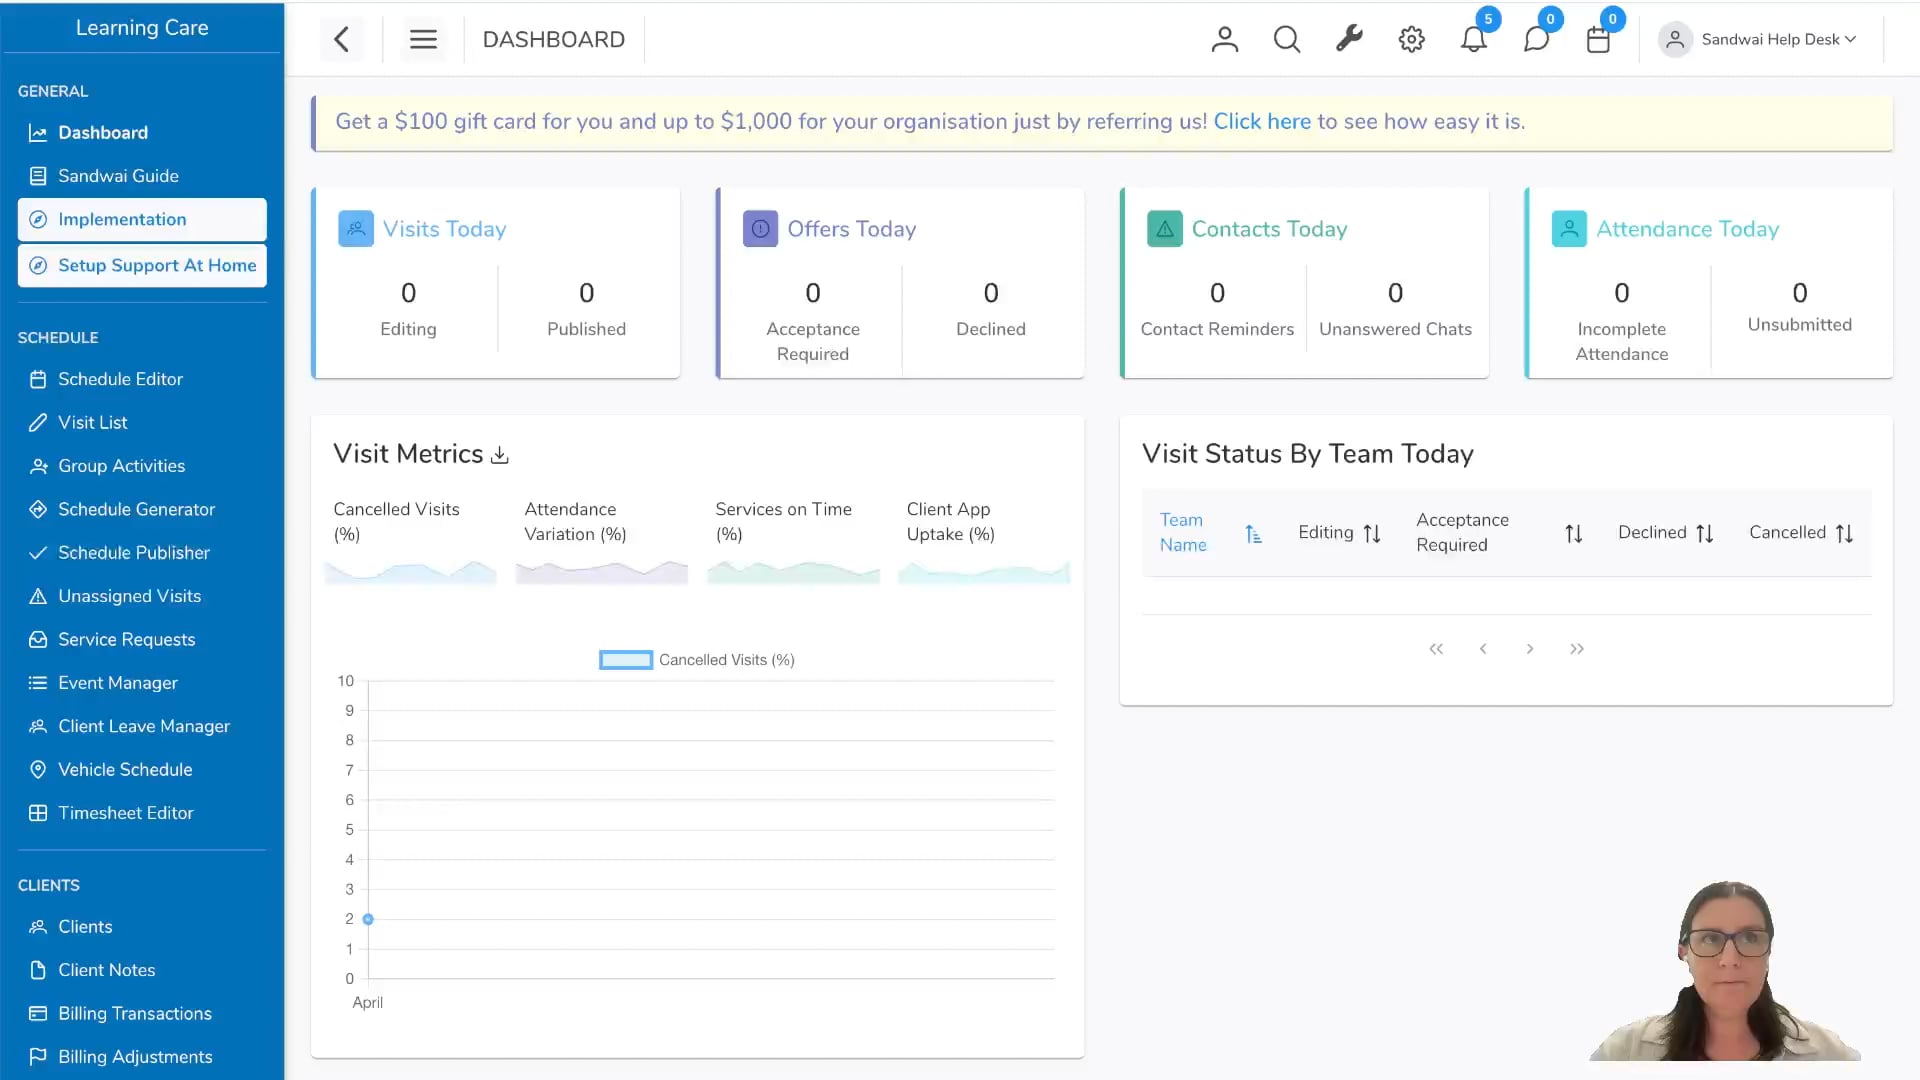Go to next page of team table
The height and width of the screenshot is (1080, 1920).
pyautogui.click(x=1530, y=649)
